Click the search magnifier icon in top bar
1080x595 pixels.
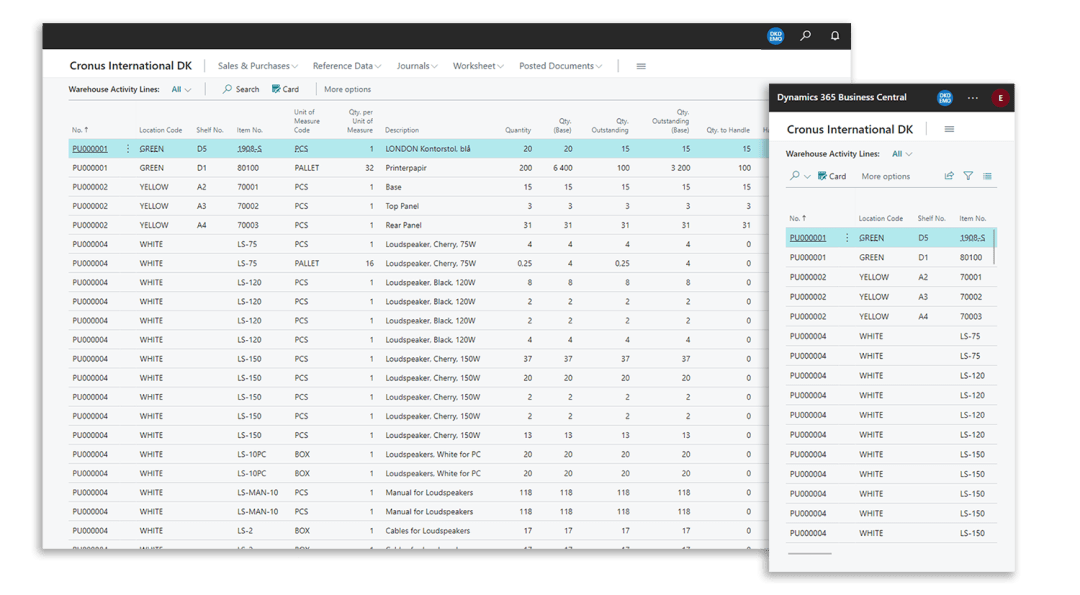click(805, 36)
